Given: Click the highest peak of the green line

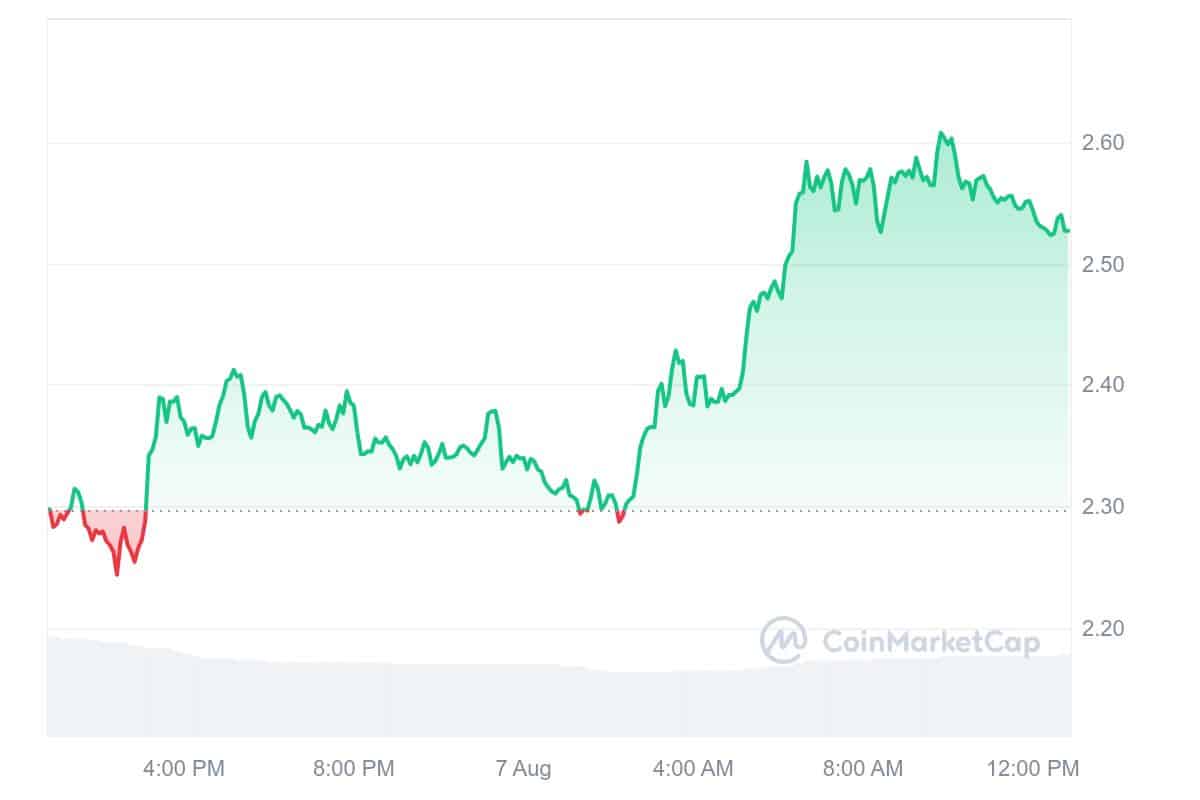Looking at the screenshot, I should [x=940, y=132].
